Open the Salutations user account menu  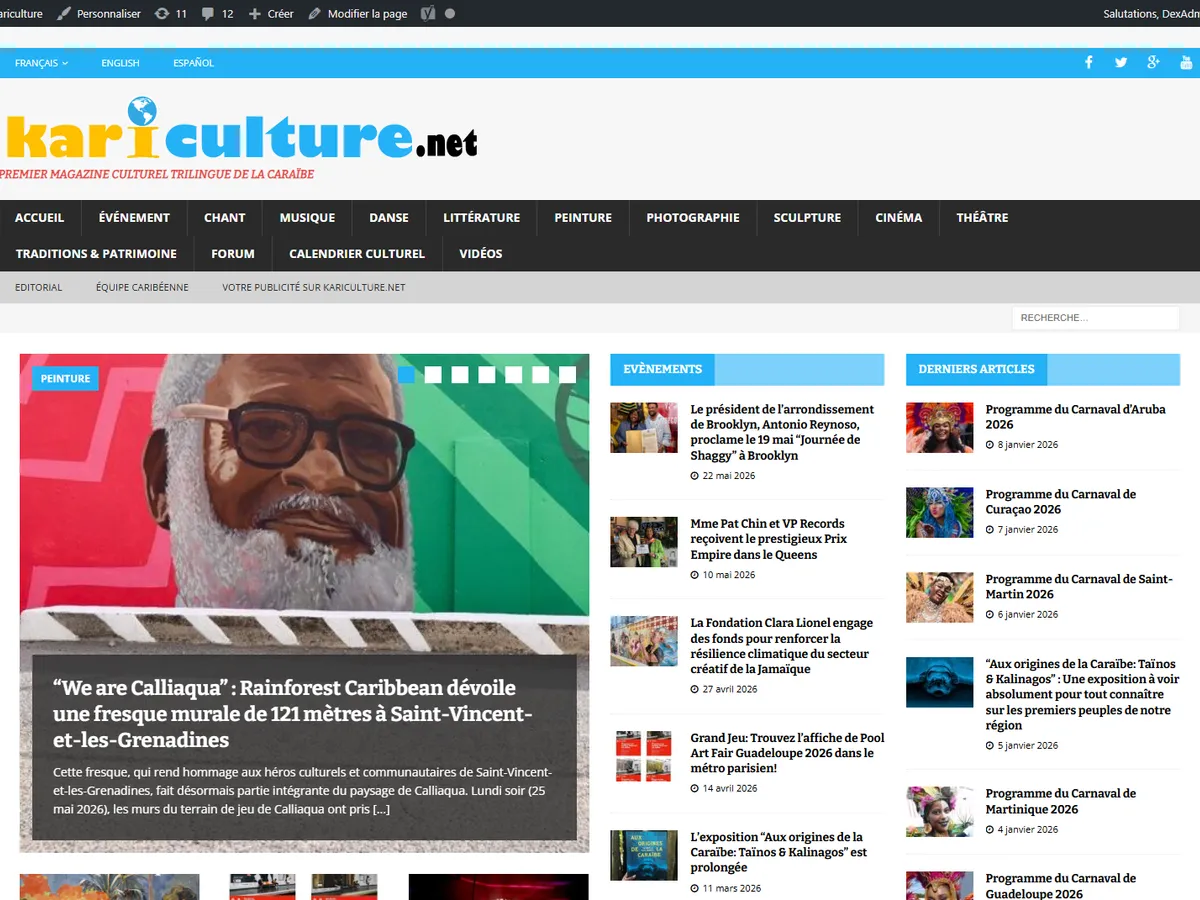point(1150,14)
